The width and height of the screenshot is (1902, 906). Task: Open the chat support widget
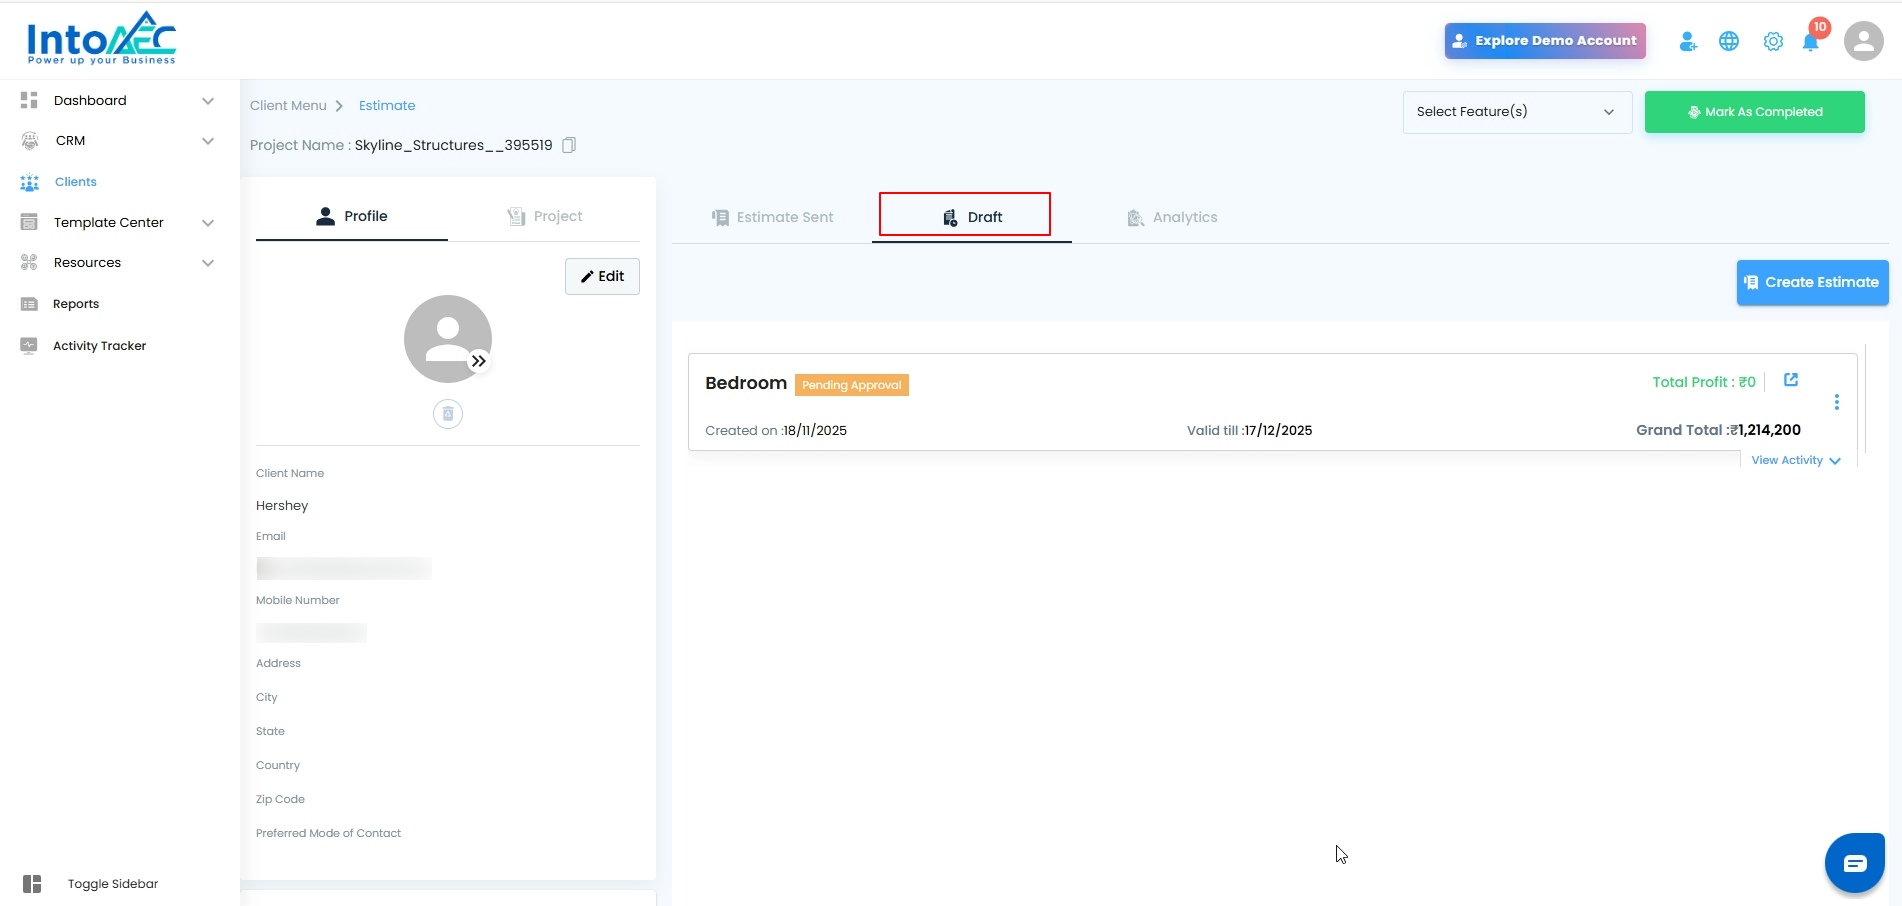[x=1855, y=863]
